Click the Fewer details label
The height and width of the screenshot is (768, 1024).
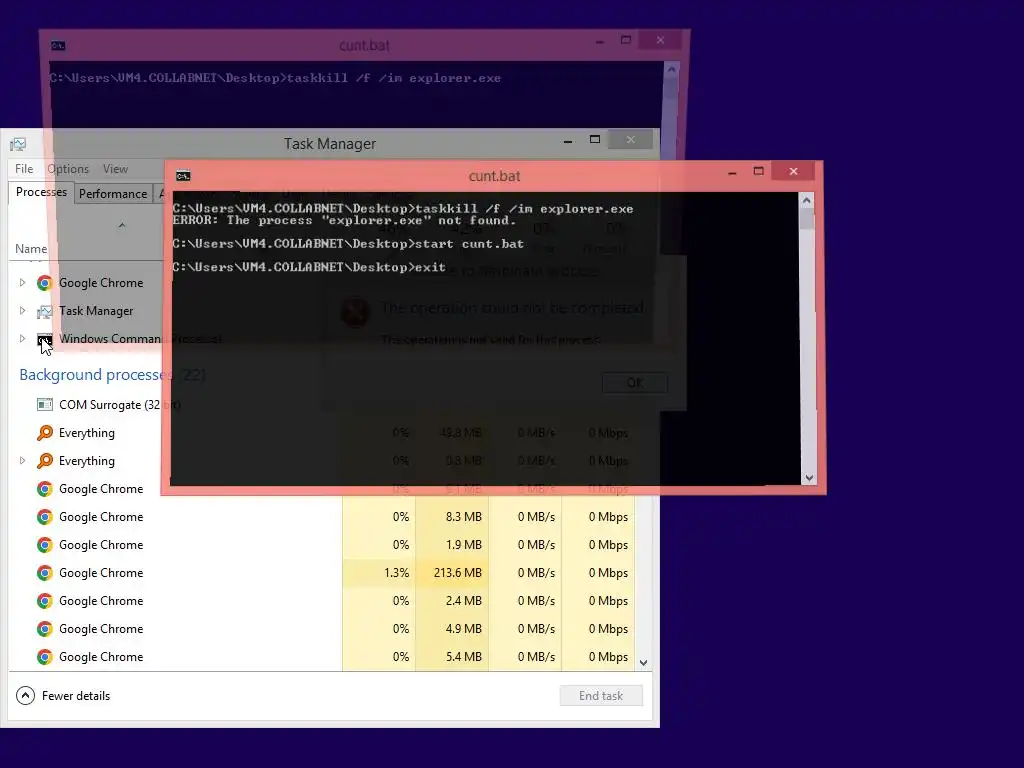pos(76,696)
